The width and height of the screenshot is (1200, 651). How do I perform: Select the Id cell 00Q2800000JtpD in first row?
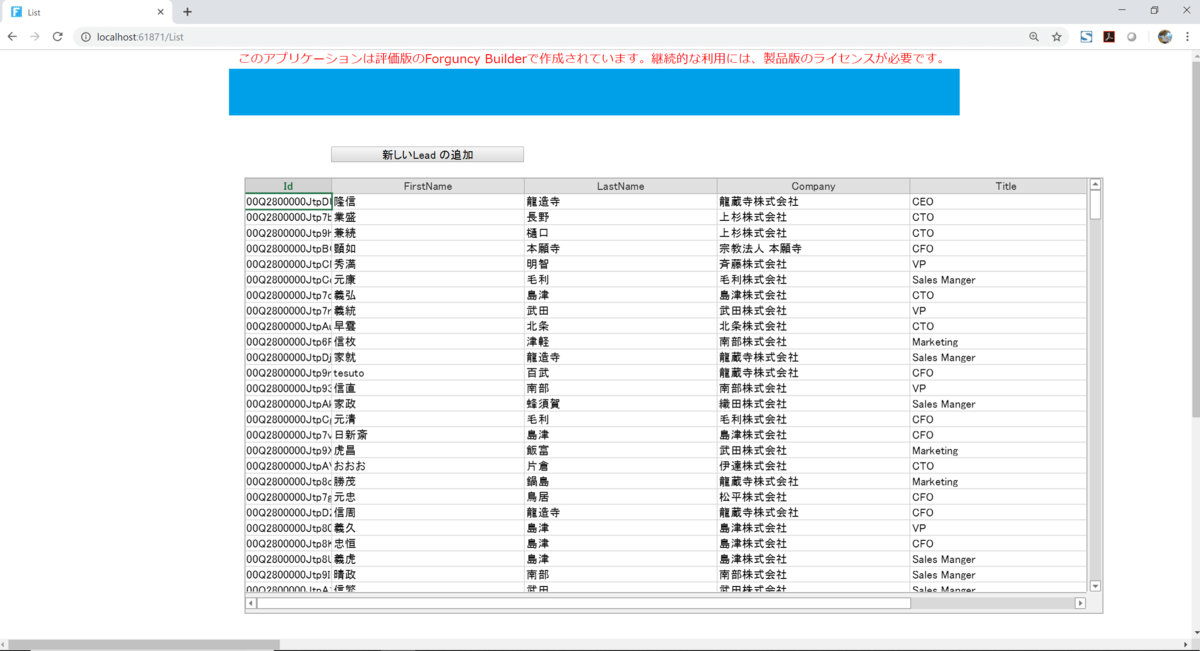point(288,202)
